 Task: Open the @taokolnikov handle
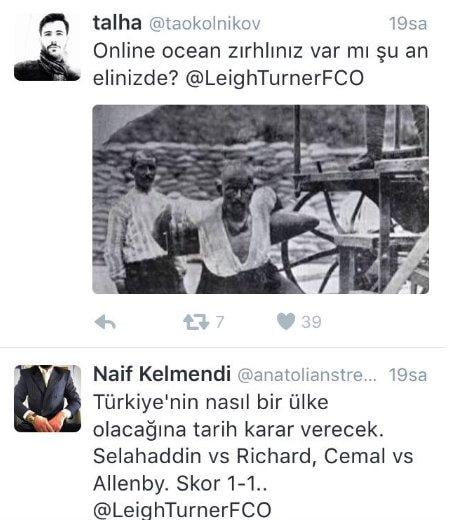pos(205,24)
